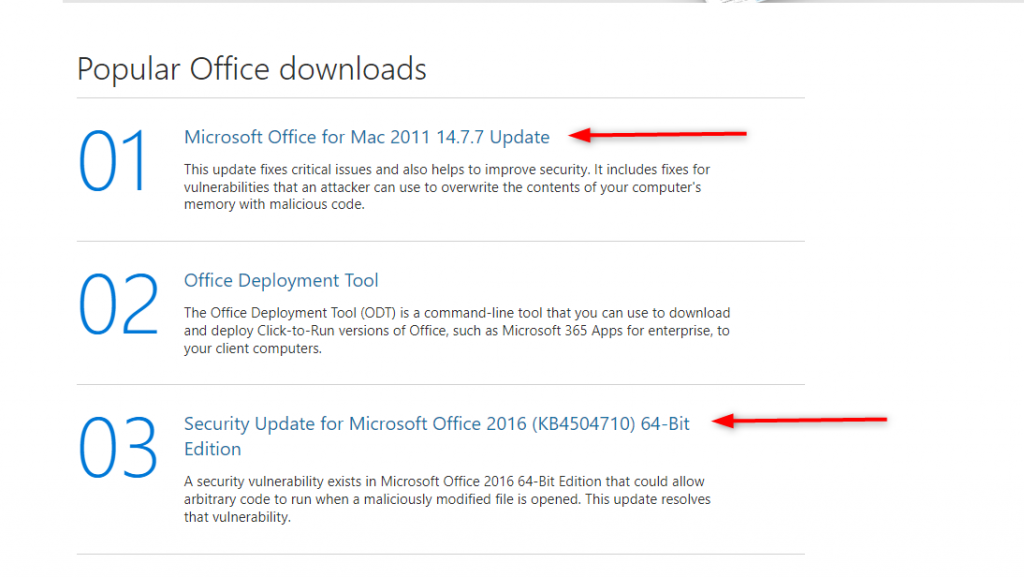The height and width of the screenshot is (578, 1024).
Task: Open the Microsoft Office for Mac 2011 14.7.7 Update link
Action: (x=366, y=137)
